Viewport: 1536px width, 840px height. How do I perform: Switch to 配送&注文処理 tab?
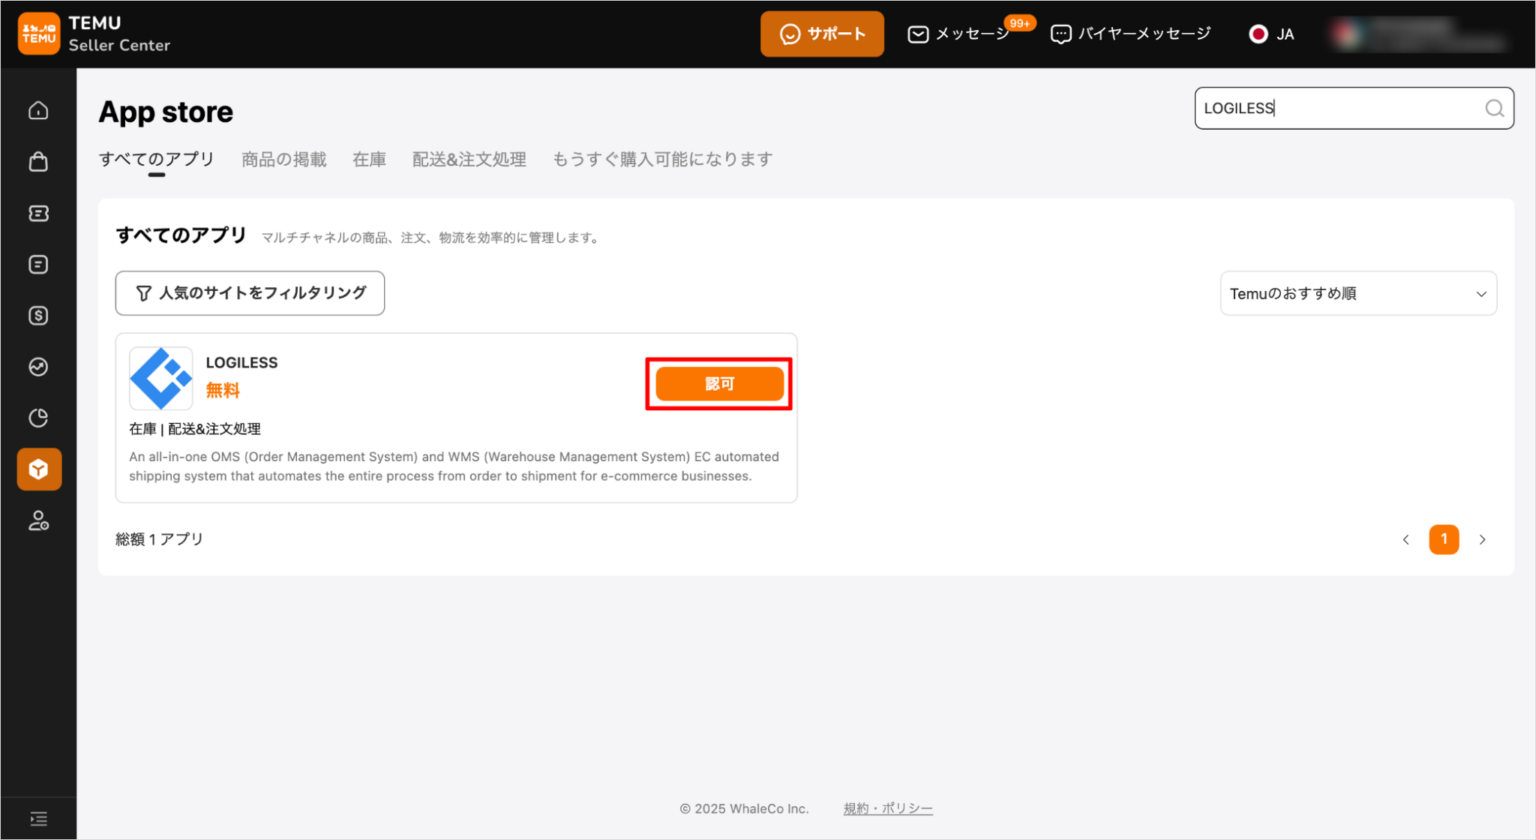pyautogui.click(x=469, y=160)
